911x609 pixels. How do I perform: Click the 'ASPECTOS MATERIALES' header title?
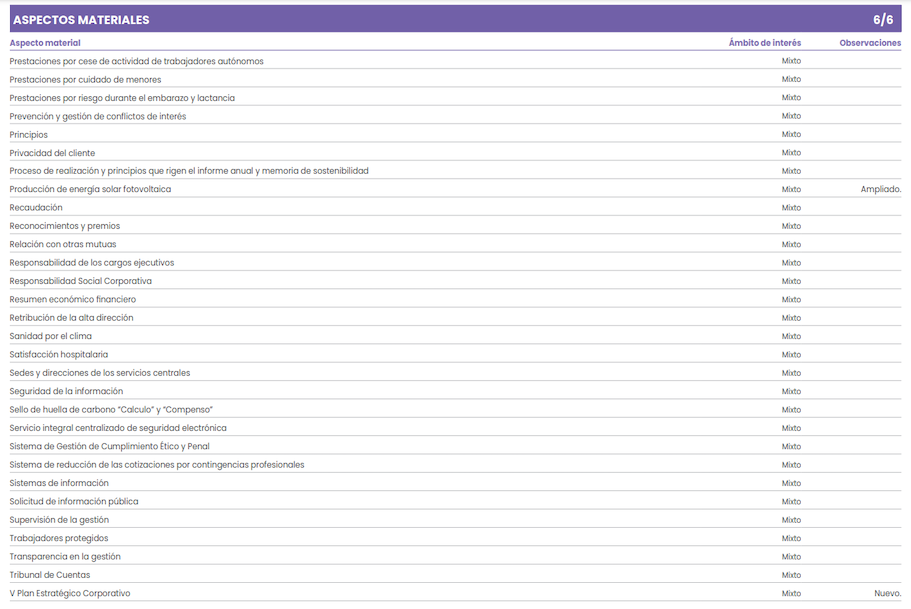81,20
